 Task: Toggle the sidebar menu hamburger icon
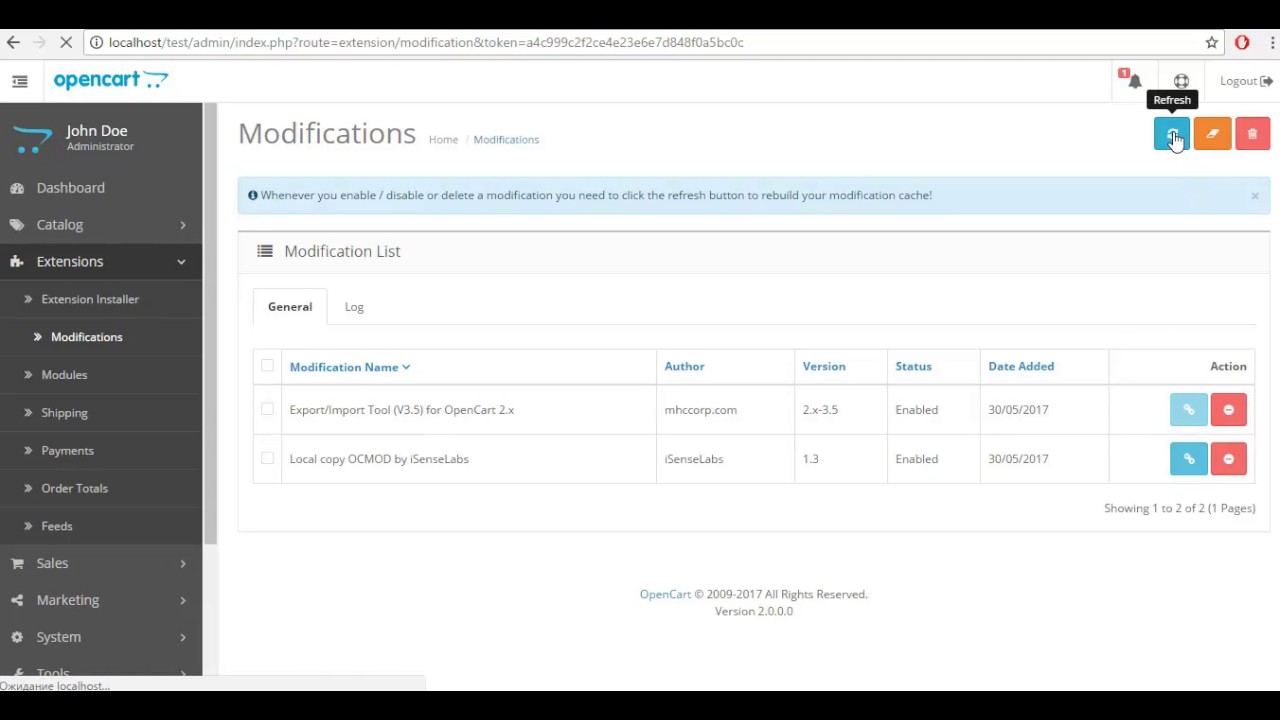click(x=20, y=81)
